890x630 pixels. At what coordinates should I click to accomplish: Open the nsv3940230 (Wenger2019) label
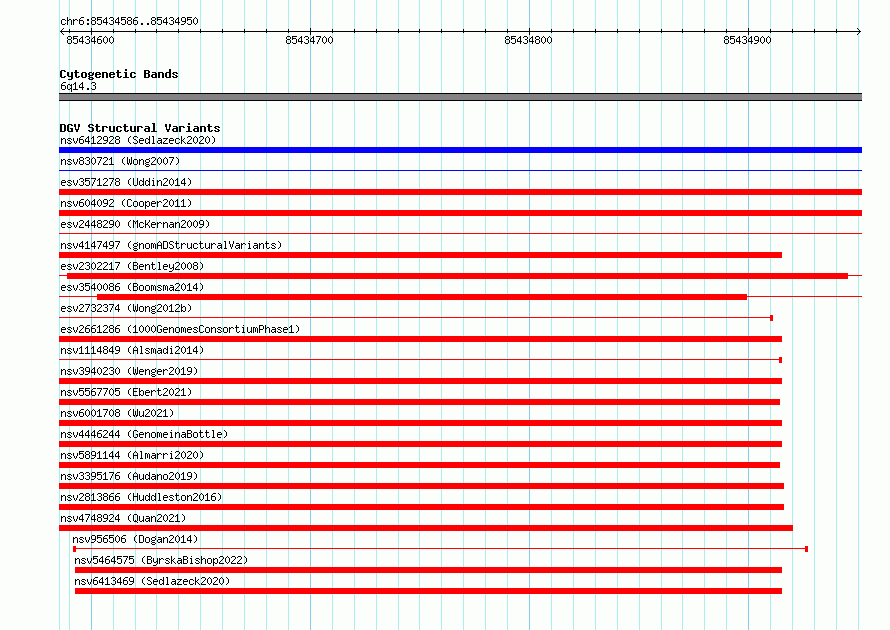(x=129, y=371)
